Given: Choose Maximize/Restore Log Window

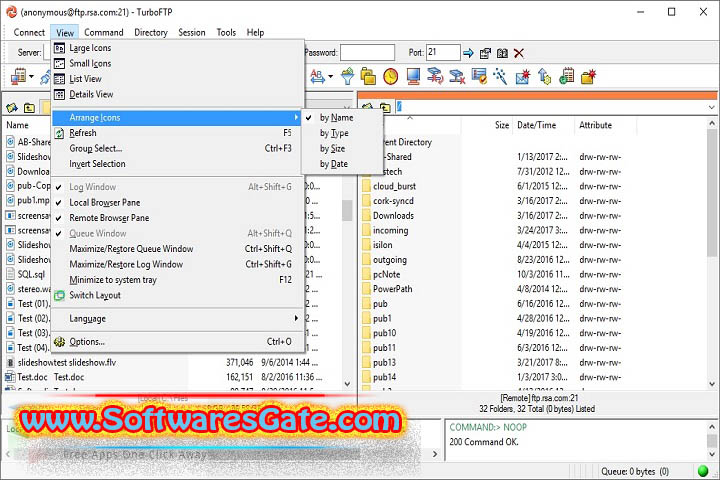Looking at the screenshot, I should pyautogui.click(x=177, y=265).
